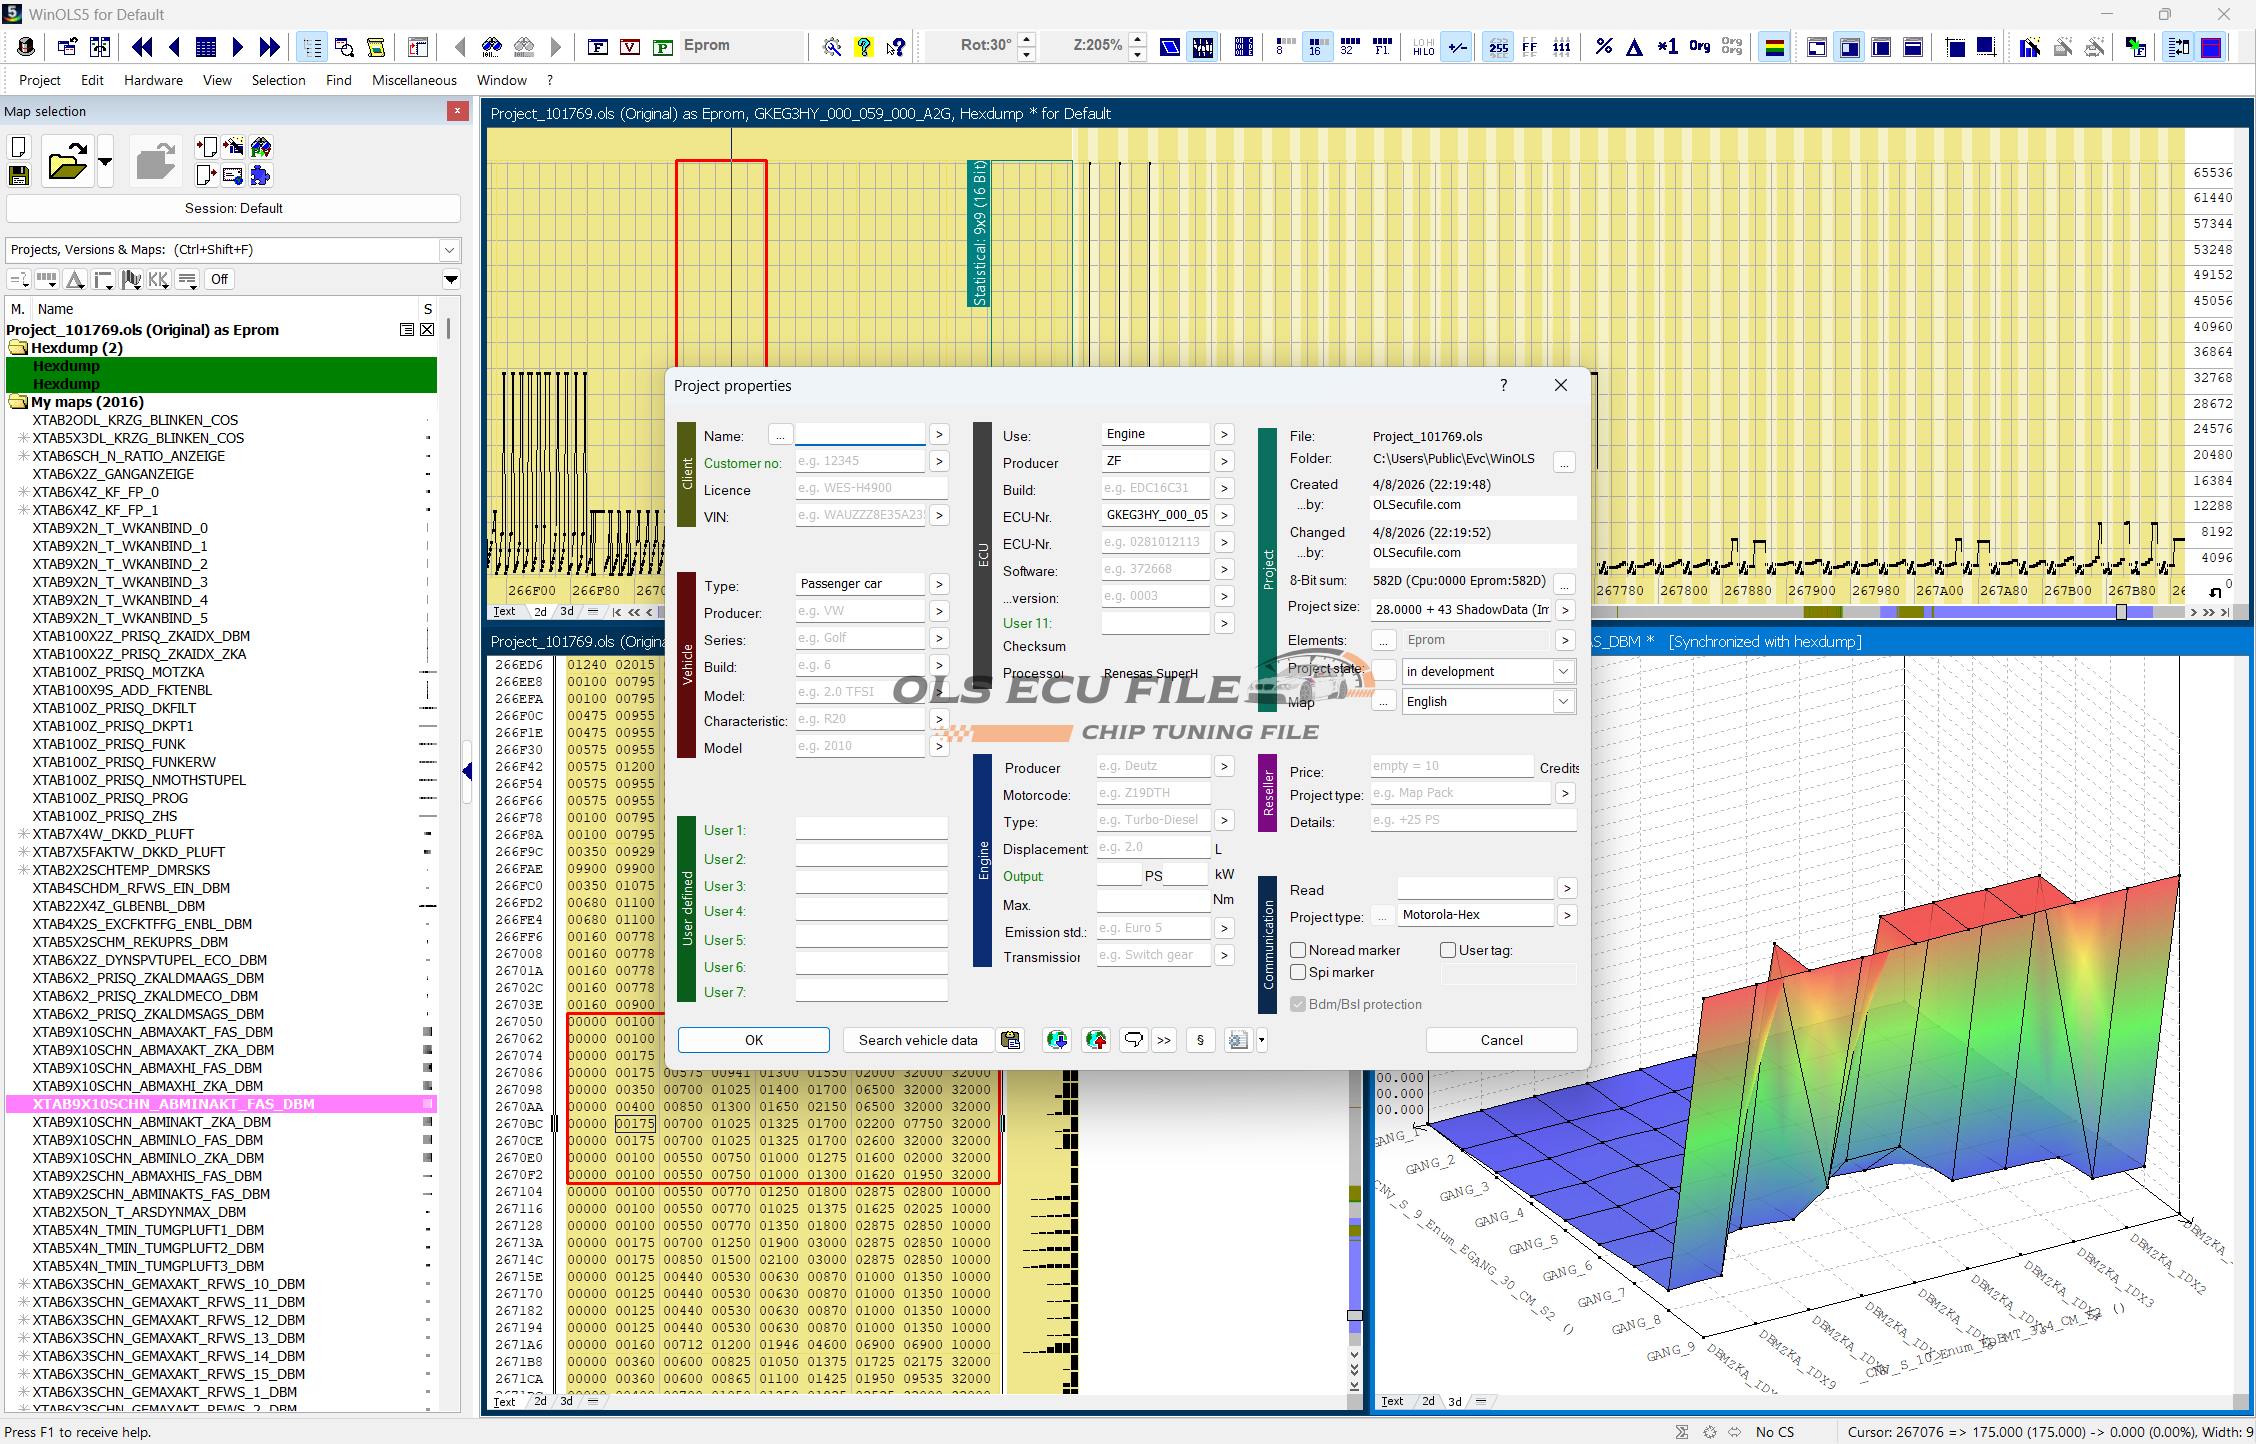
Task: Open the Project state dropdown
Action: coord(1562,672)
